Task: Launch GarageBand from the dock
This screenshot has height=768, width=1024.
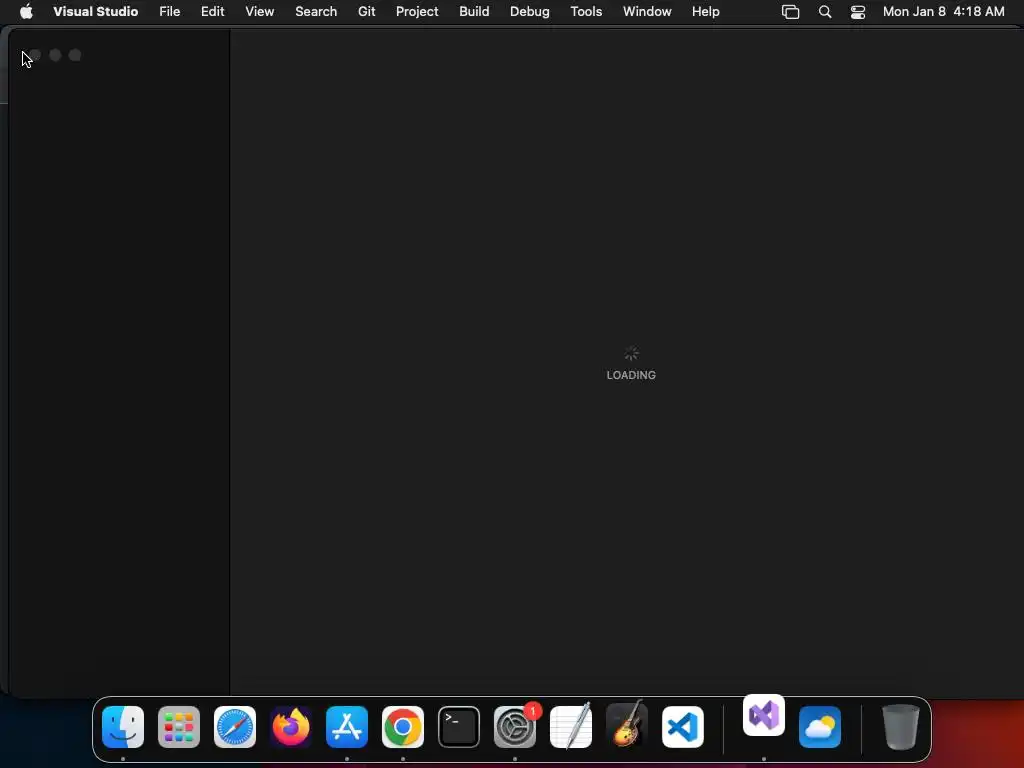Action: (x=627, y=725)
